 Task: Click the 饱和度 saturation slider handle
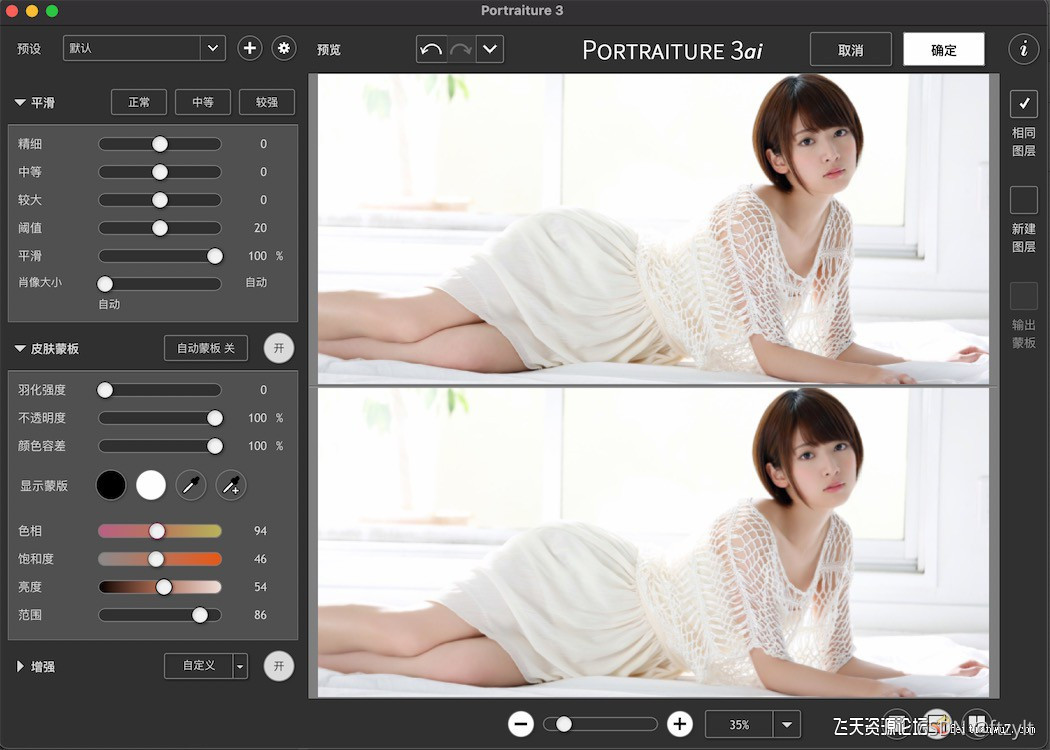(x=155, y=559)
